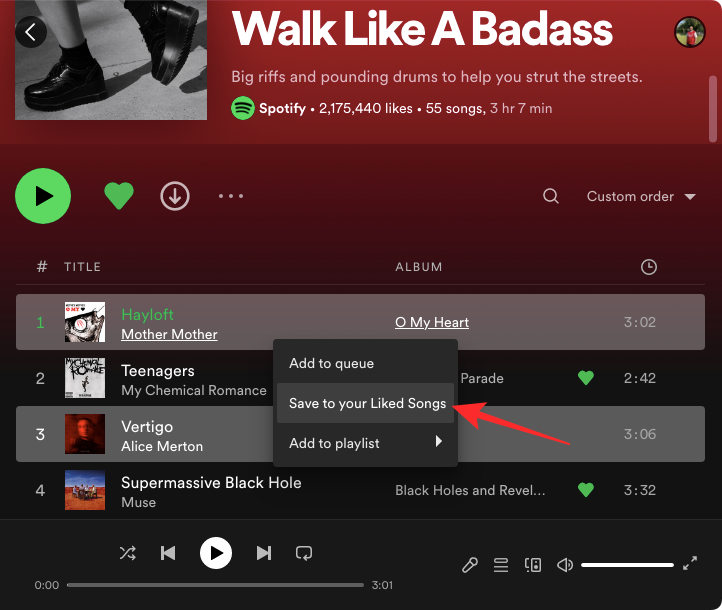Choose Save to your Liked Songs

(366, 403)
